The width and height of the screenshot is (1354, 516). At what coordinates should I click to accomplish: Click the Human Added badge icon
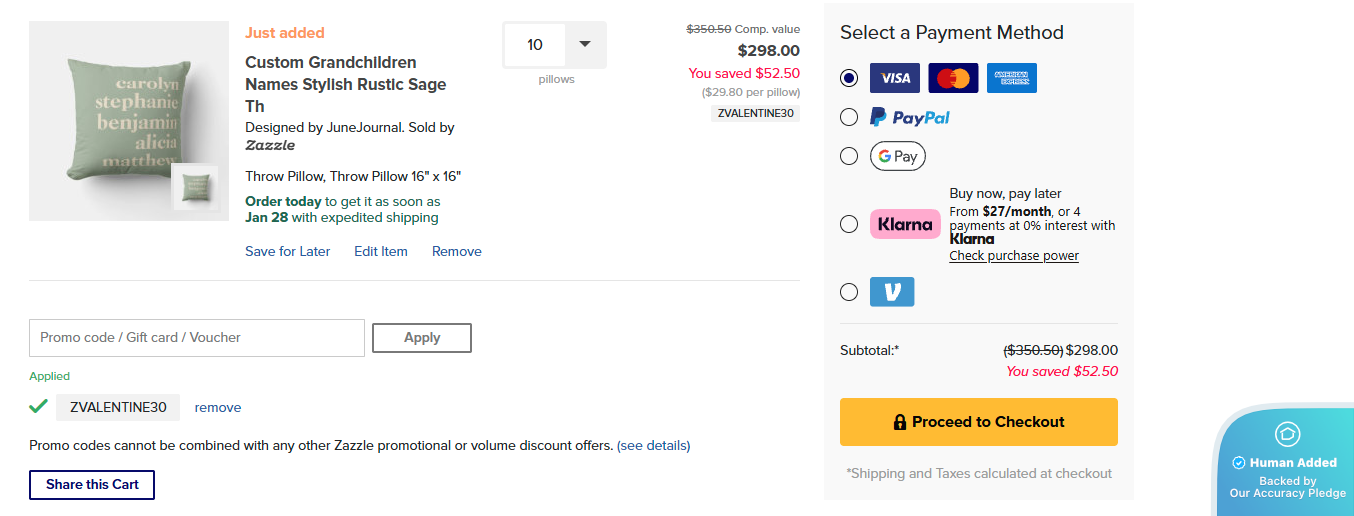(1287, 434)
